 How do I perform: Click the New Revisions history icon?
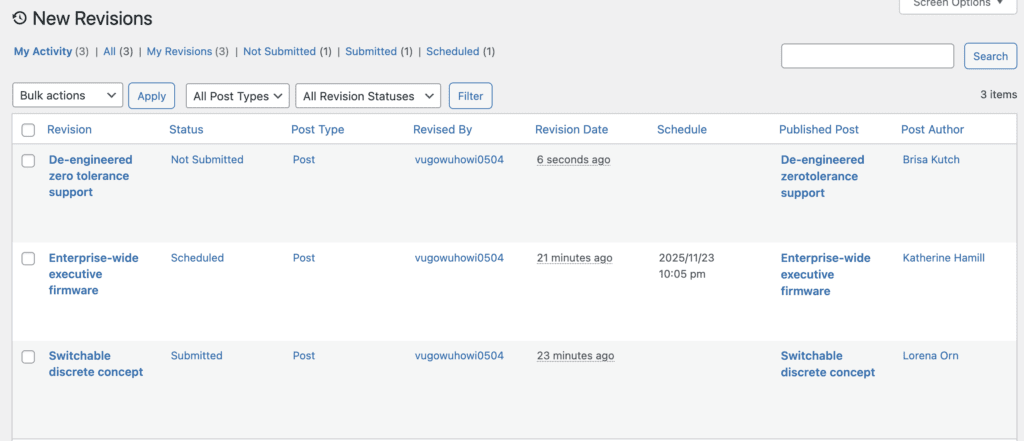19,18
